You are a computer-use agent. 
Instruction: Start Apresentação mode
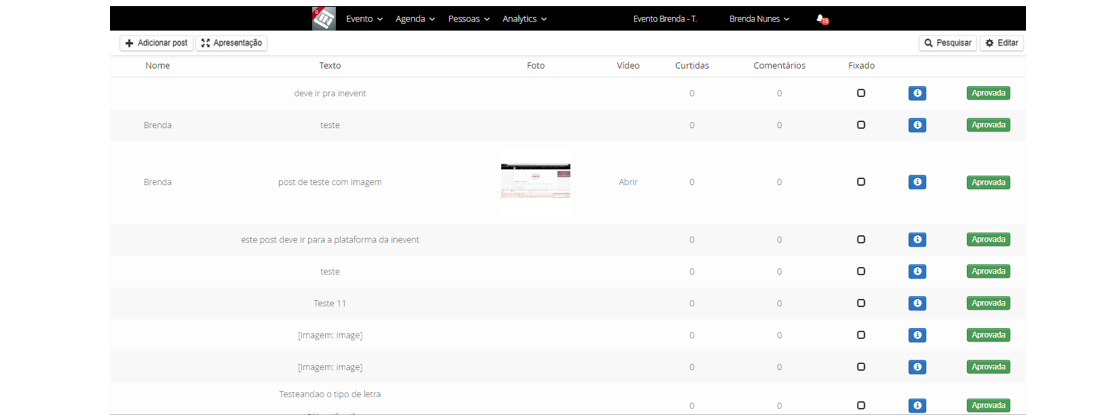coord(232,43)
